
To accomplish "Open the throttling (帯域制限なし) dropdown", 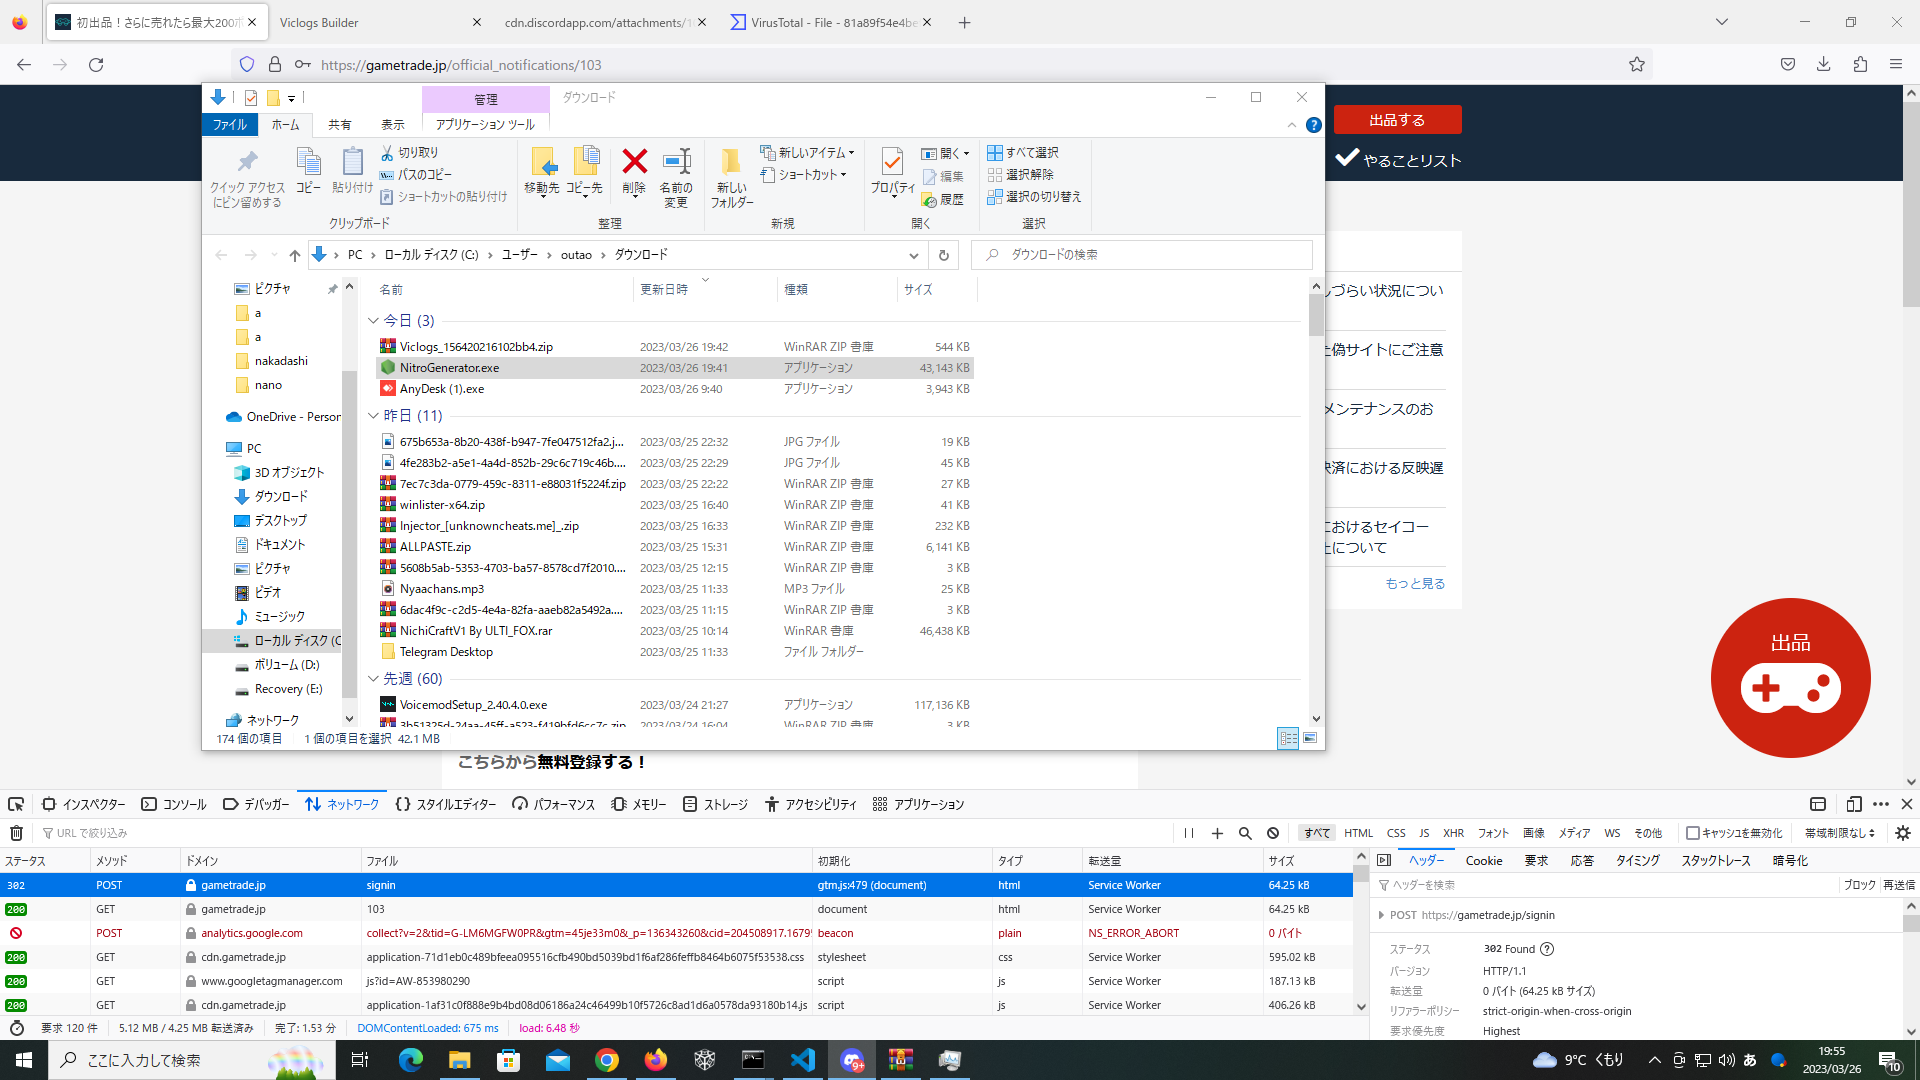I will [1839, 833].
